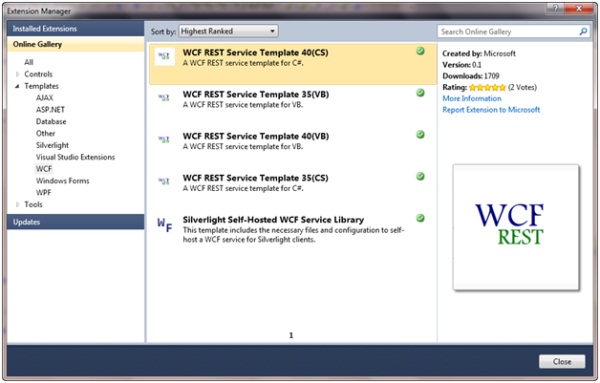This screenshot has height=383, width=600.
Task: Click the Silverlight Self-Hosted WCF Library icon
Action: click(165, 224)
